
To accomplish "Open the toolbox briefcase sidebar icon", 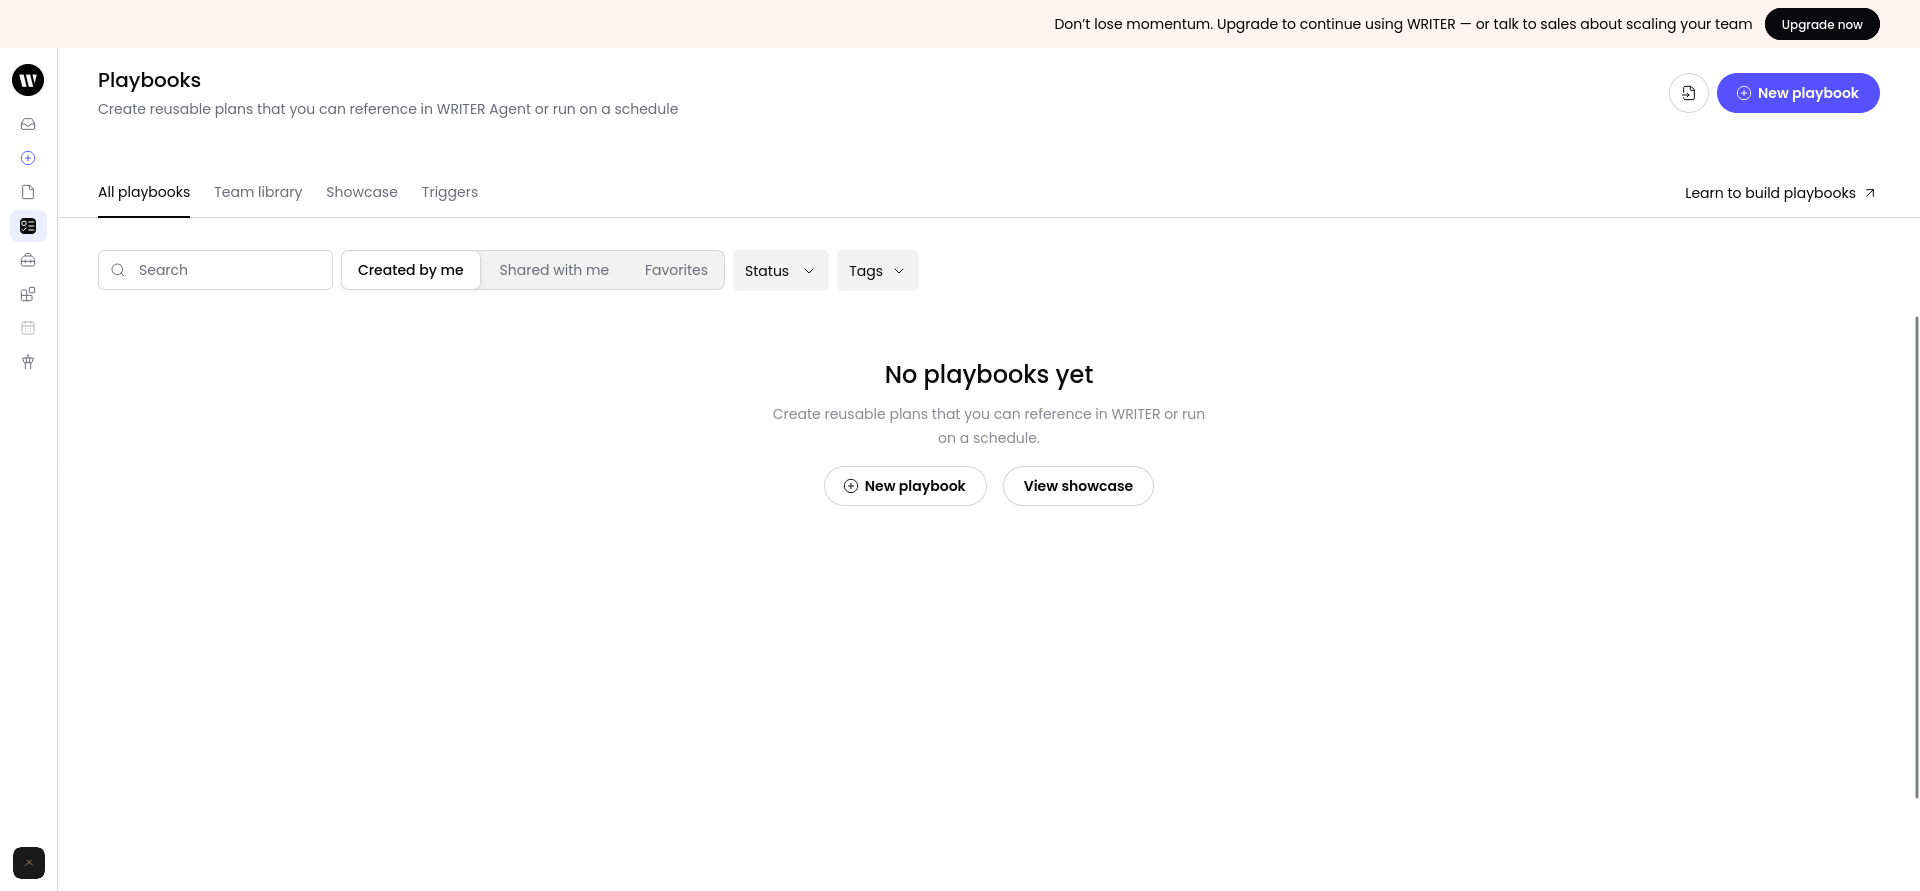I will point(28,260).
